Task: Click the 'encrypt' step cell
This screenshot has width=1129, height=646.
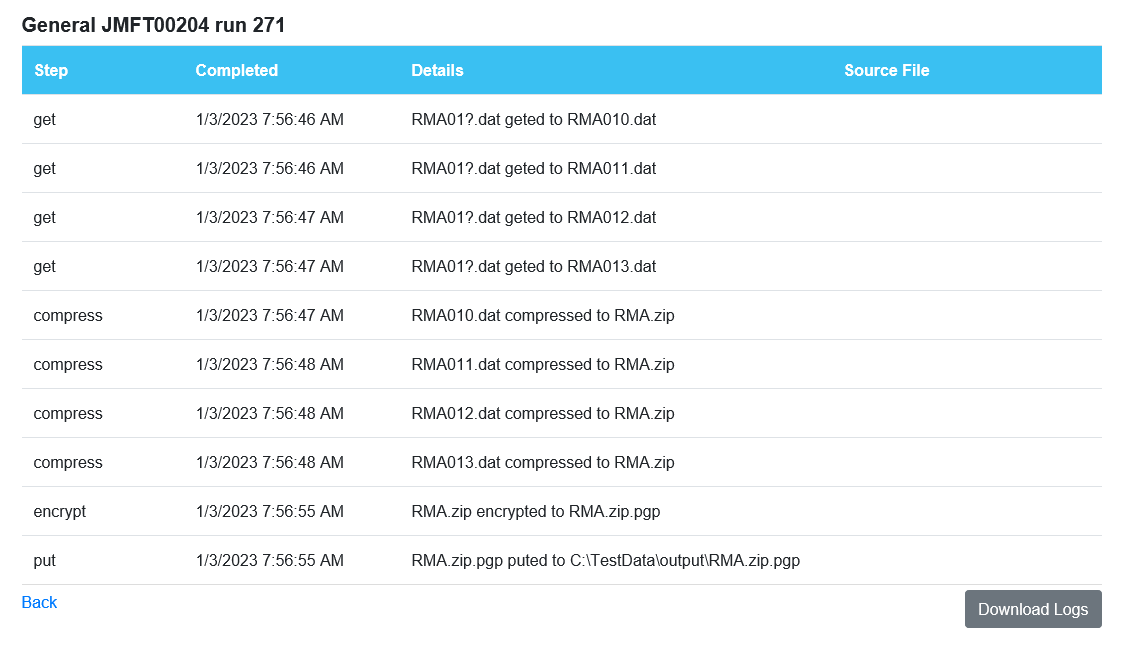Action: coord(59,511)
